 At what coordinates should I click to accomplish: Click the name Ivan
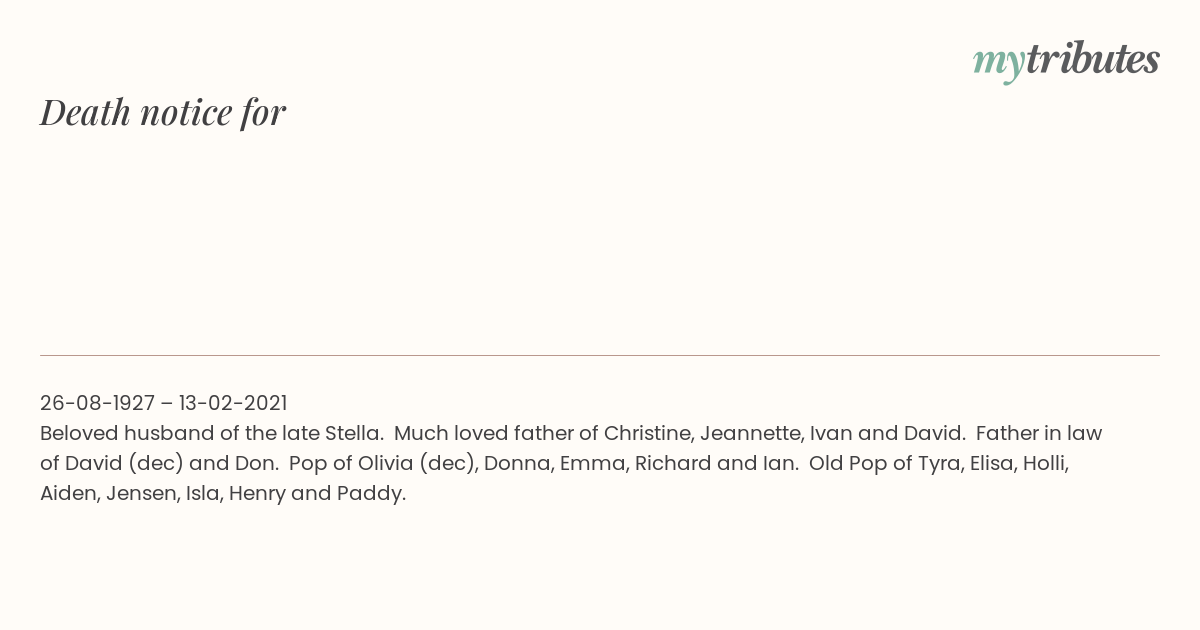click(830, 433)
